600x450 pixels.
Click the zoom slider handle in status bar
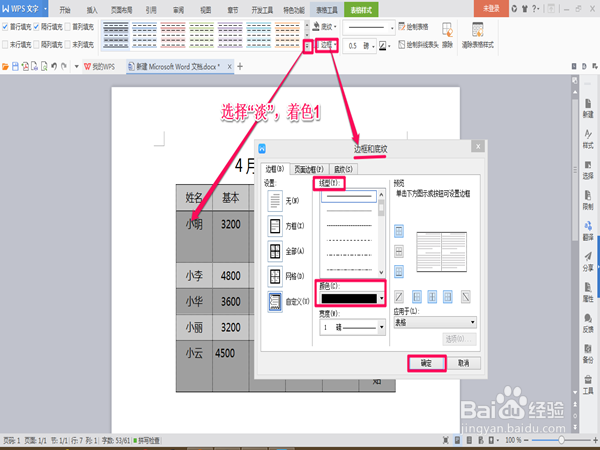[561, 440]
